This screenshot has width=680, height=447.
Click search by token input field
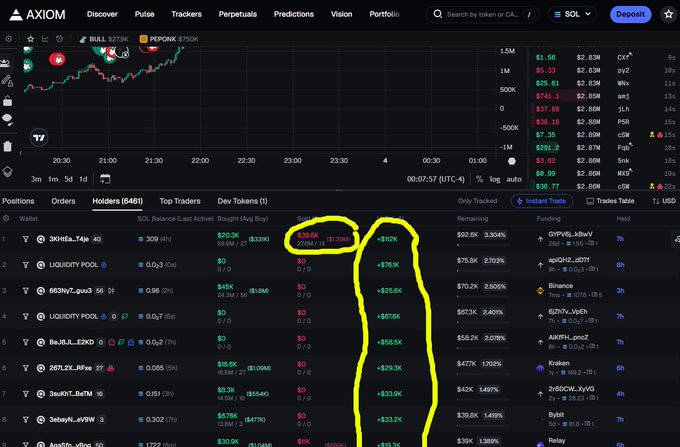point(482,14)
